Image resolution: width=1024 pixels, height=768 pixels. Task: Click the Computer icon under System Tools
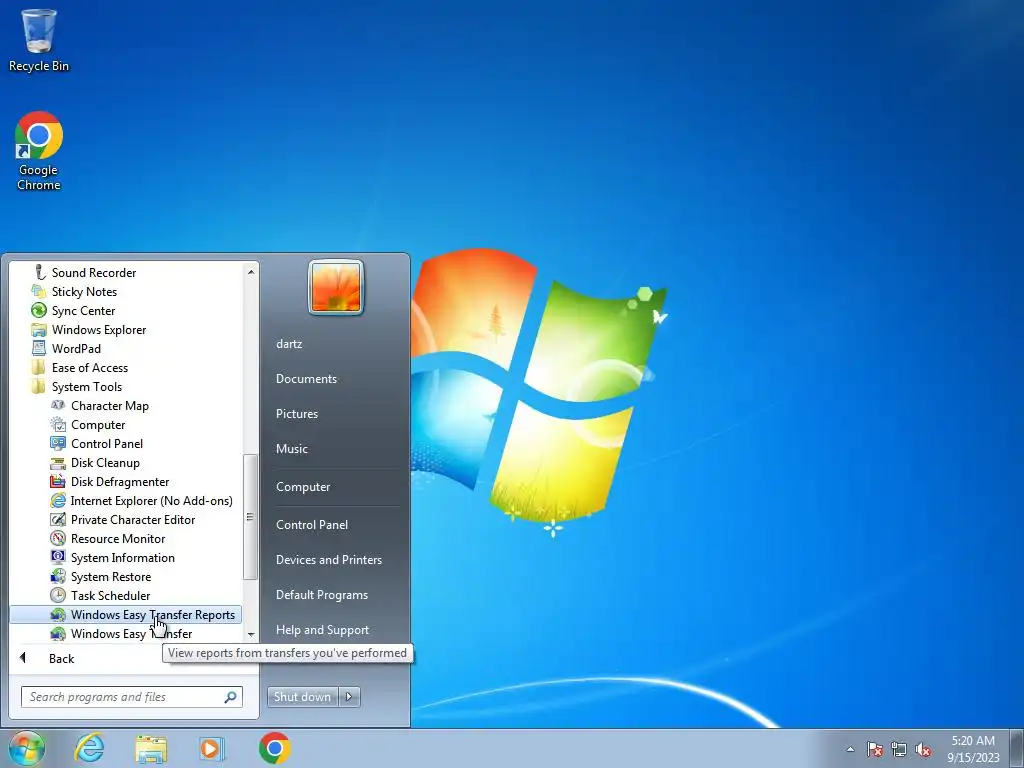coord(58,424)
